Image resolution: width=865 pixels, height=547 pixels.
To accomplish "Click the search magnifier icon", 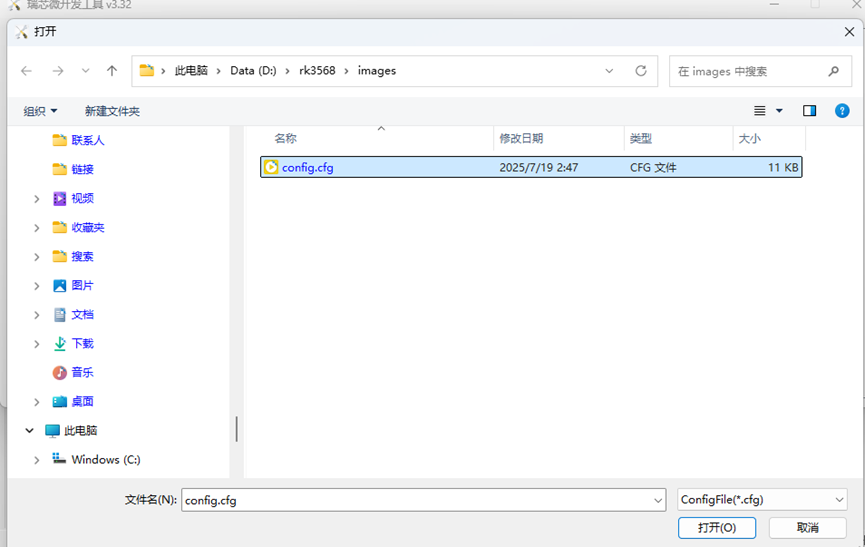I will pos(834,71).
